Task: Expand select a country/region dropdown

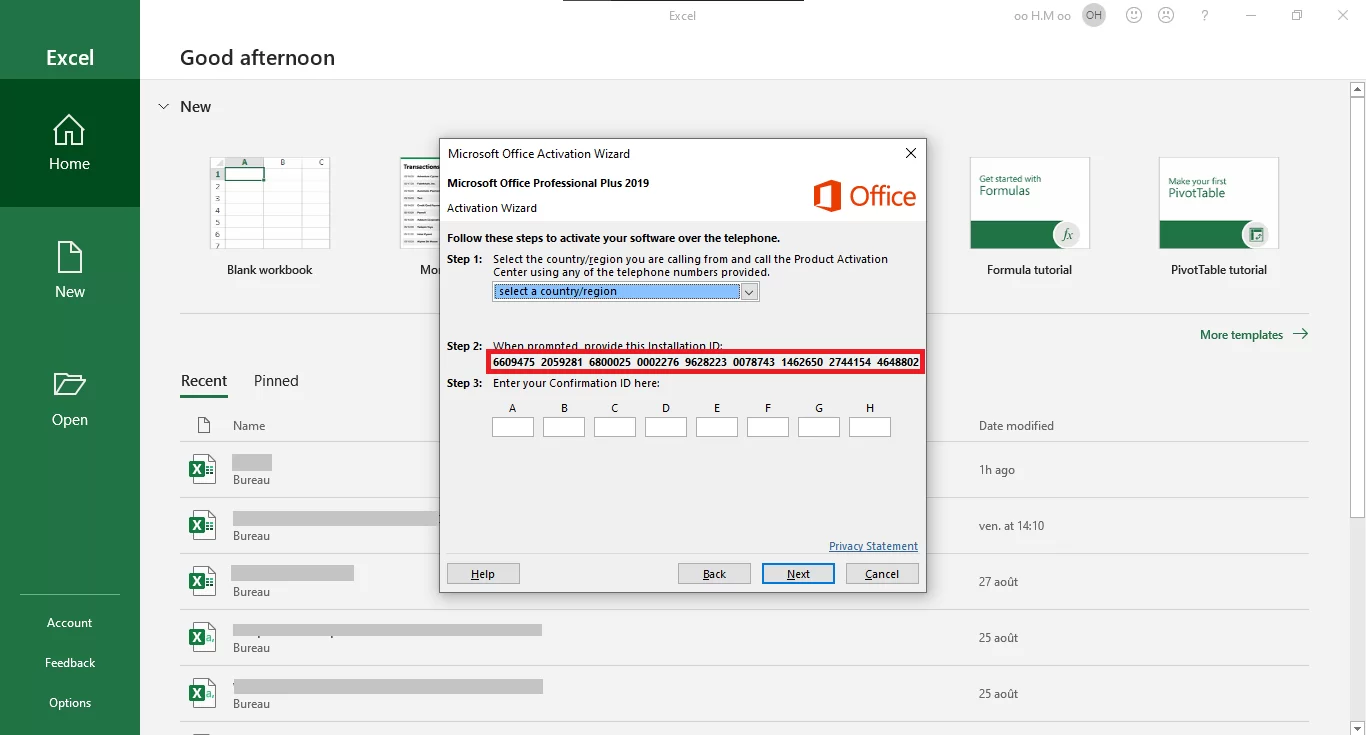Action: coord(749,292)
